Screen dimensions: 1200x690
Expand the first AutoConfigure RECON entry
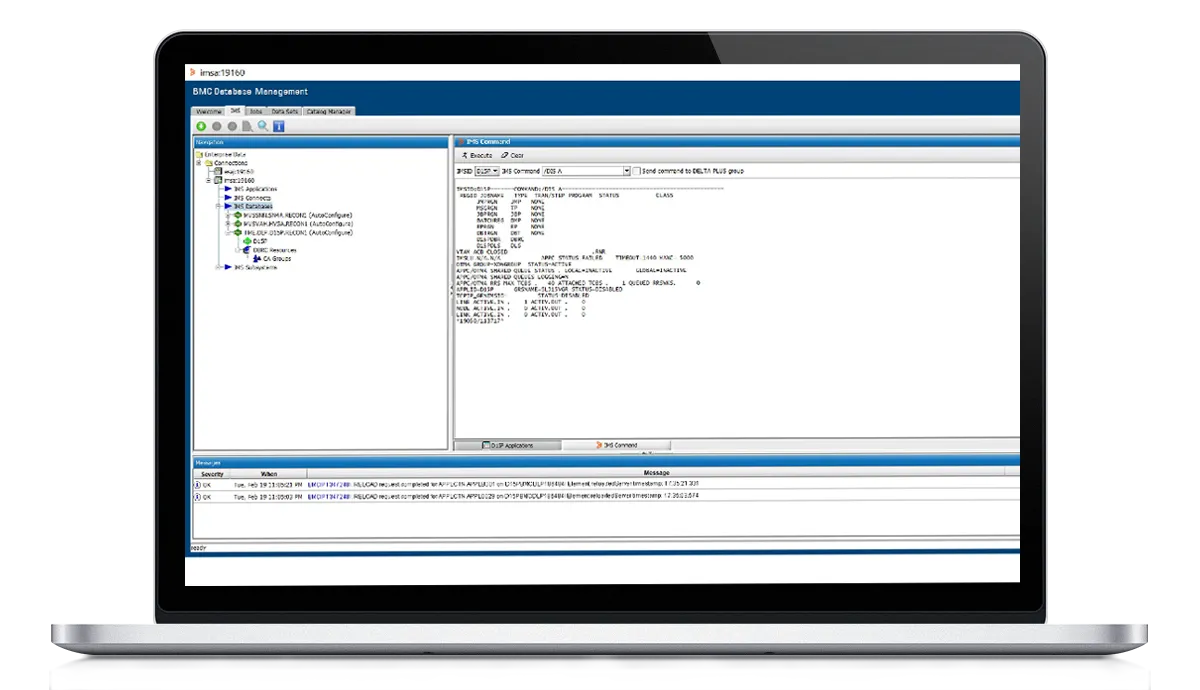click(227, 215)
